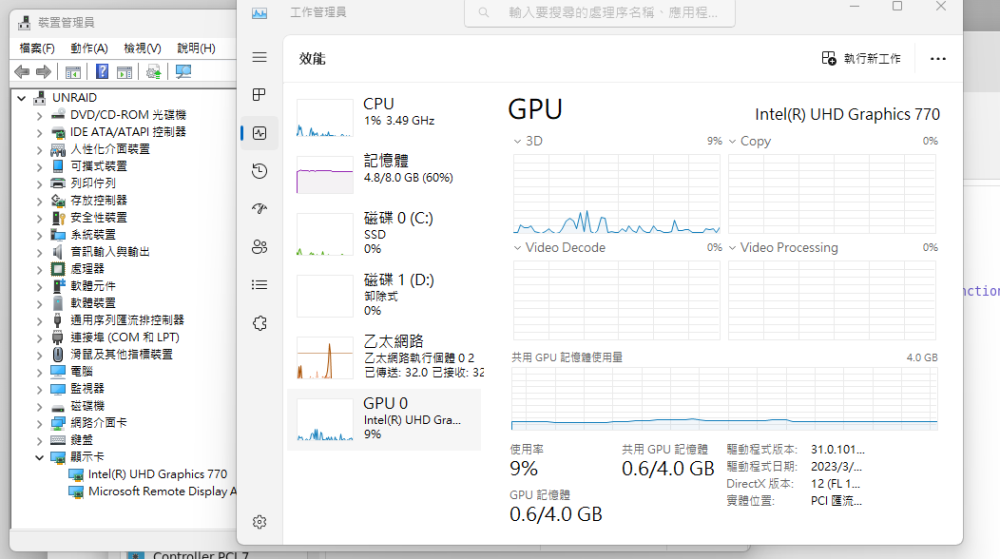Collapse 顯示卡 display adapters node
Screen dimensions: 1000x559
point(40,458)
